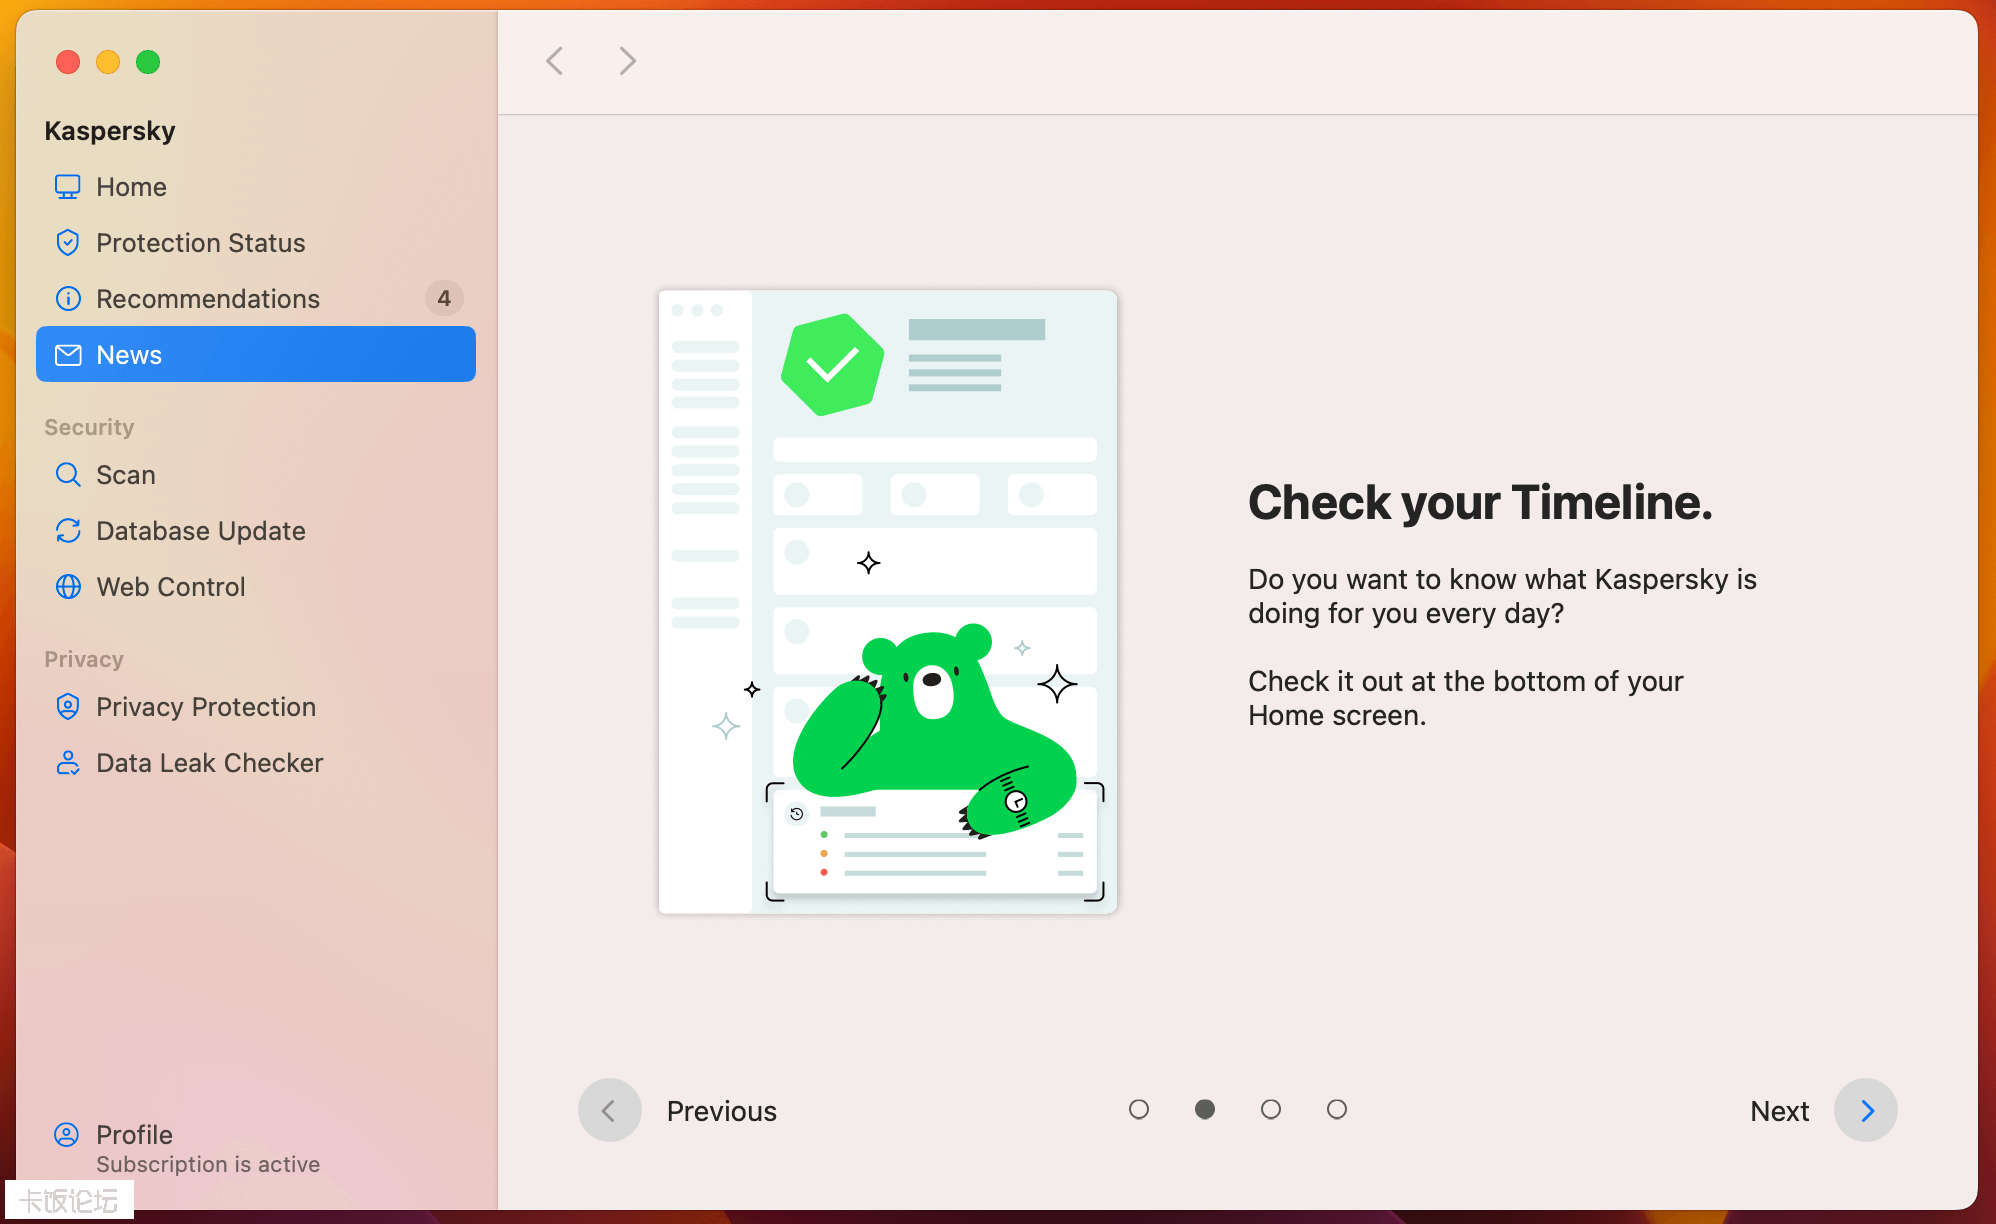Click the Database Update refresh icon
The height and width of the screenshot is (1224, 1996).
[68, 531]
